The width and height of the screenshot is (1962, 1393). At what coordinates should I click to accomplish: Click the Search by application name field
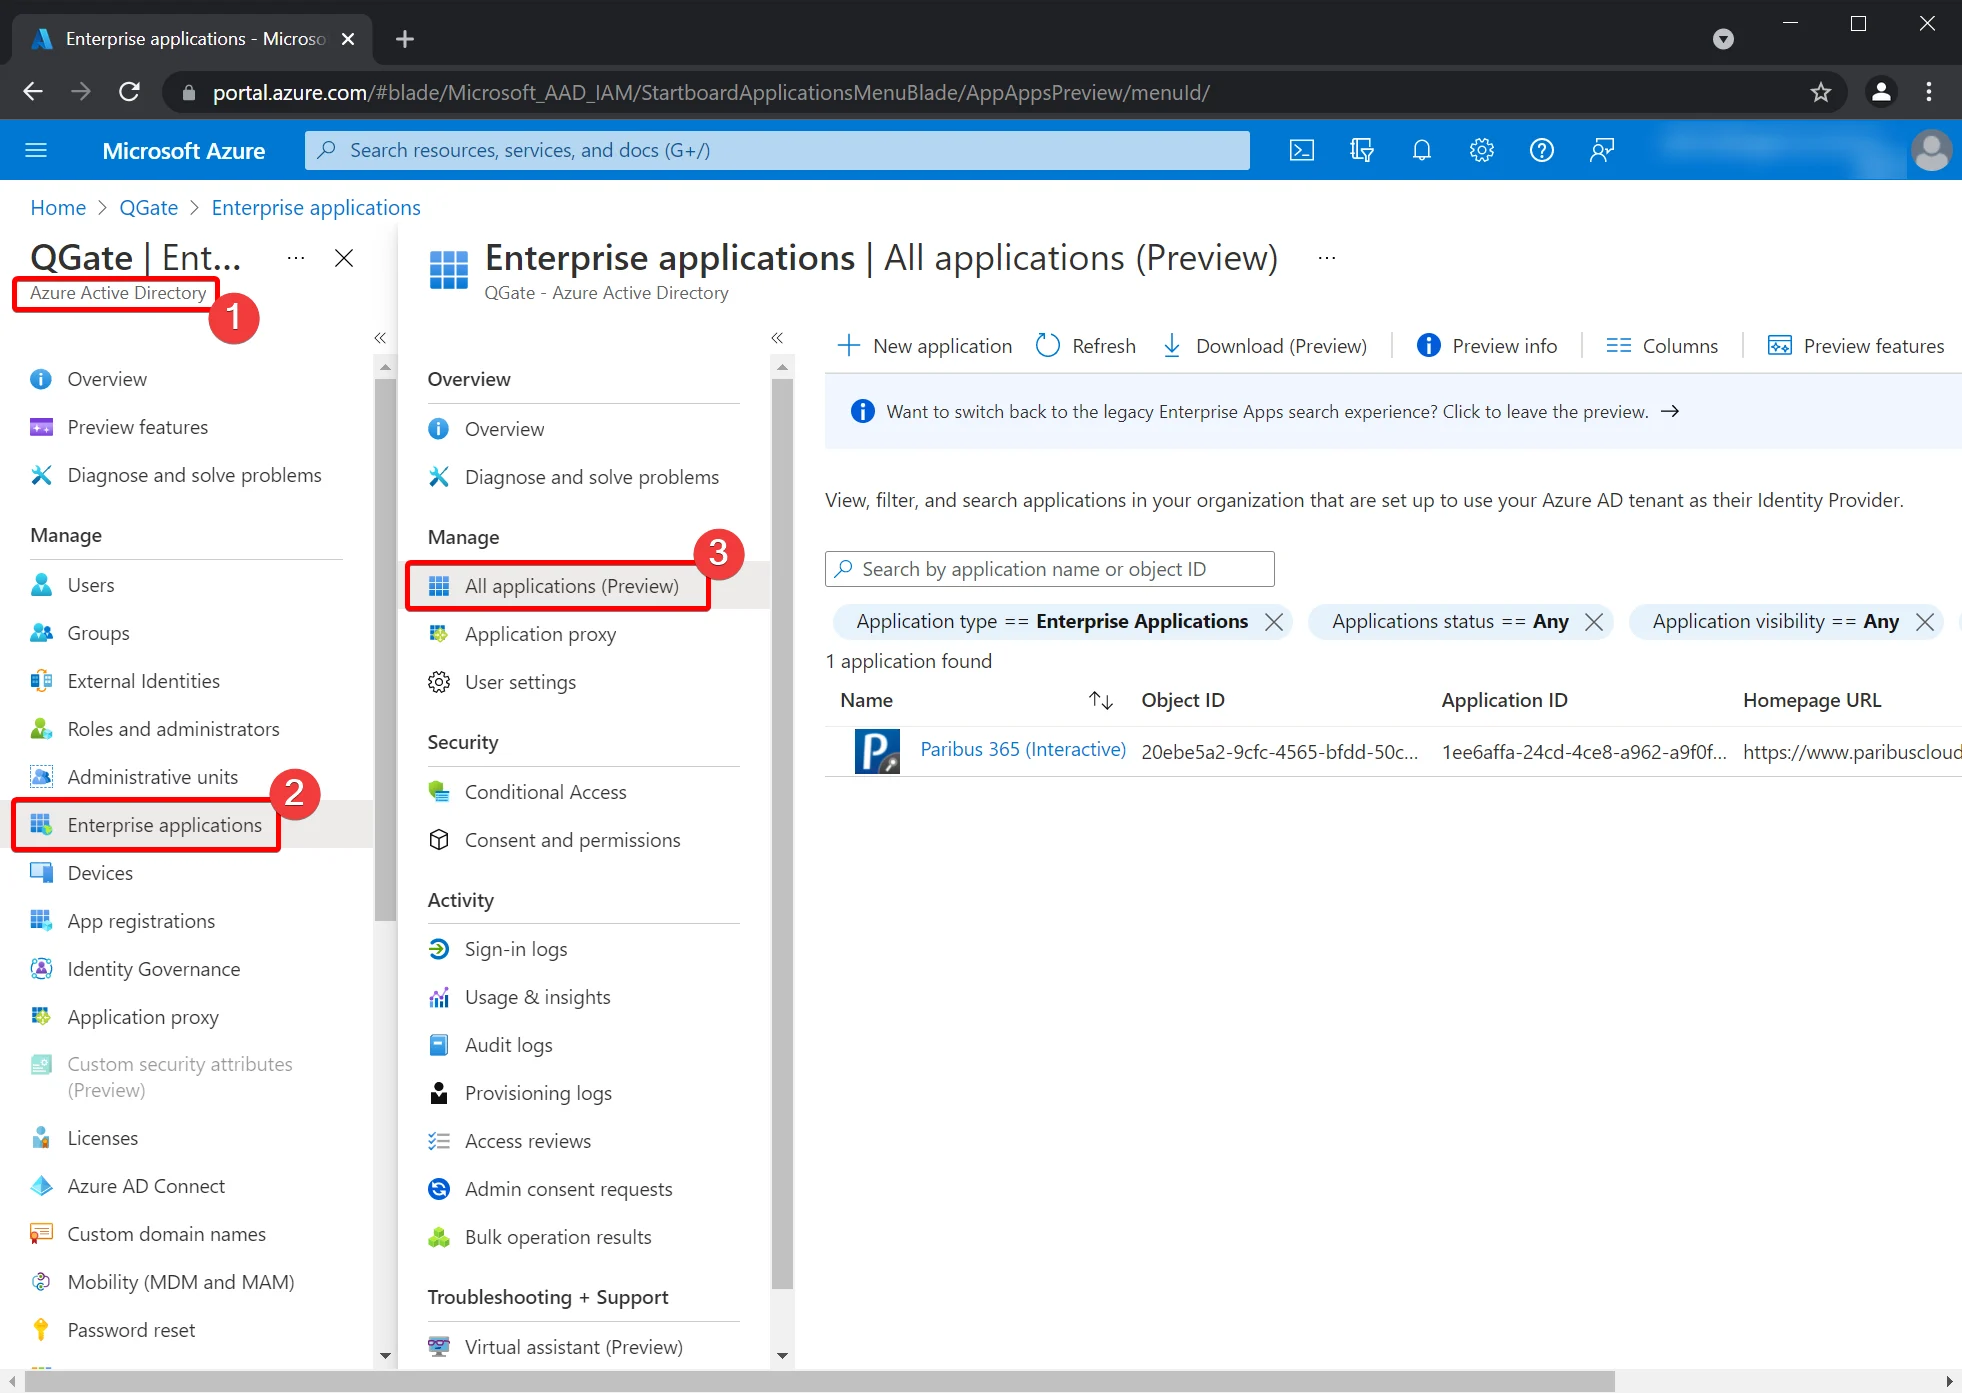pos(1050,569)
